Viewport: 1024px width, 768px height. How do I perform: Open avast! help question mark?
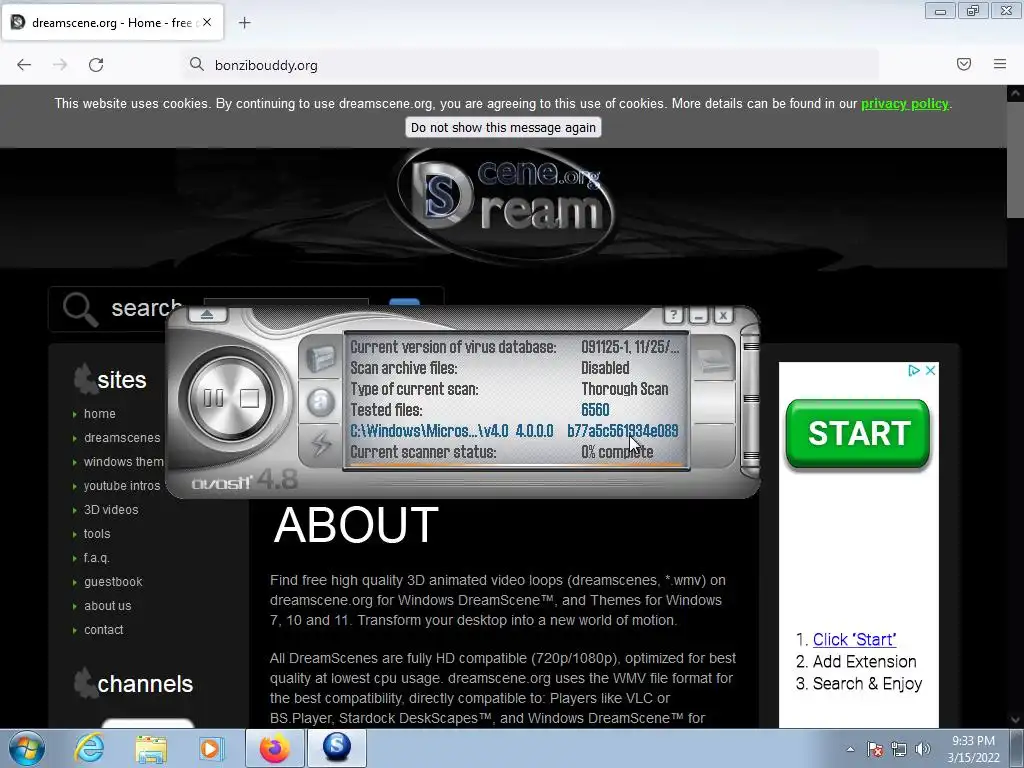[x=673, y=315]
